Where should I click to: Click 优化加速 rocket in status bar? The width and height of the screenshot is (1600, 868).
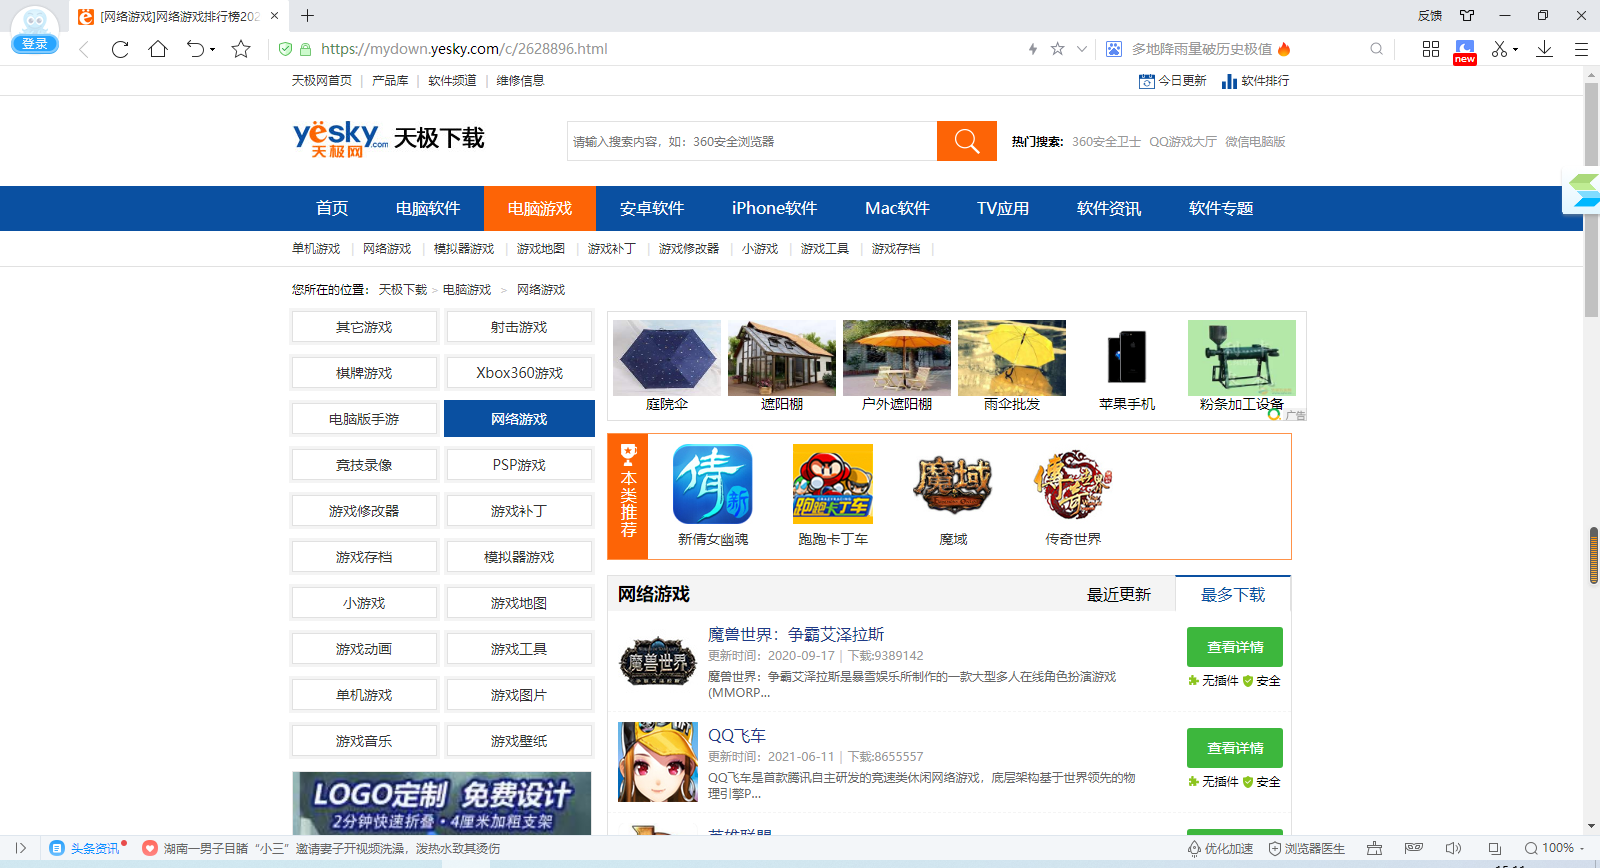tap(1220, 848)
